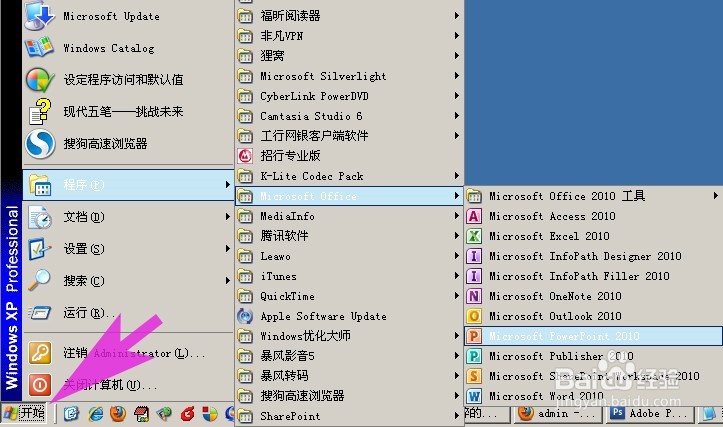Click the 注销 Administrator key icon
This screenshot has width=723, height=427.
[x=40, y=353]
